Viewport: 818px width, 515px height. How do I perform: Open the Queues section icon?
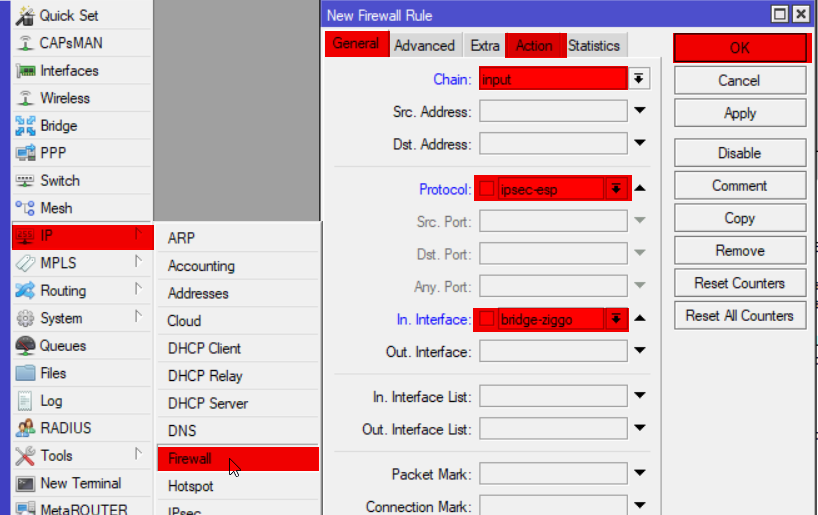[25, 346]
